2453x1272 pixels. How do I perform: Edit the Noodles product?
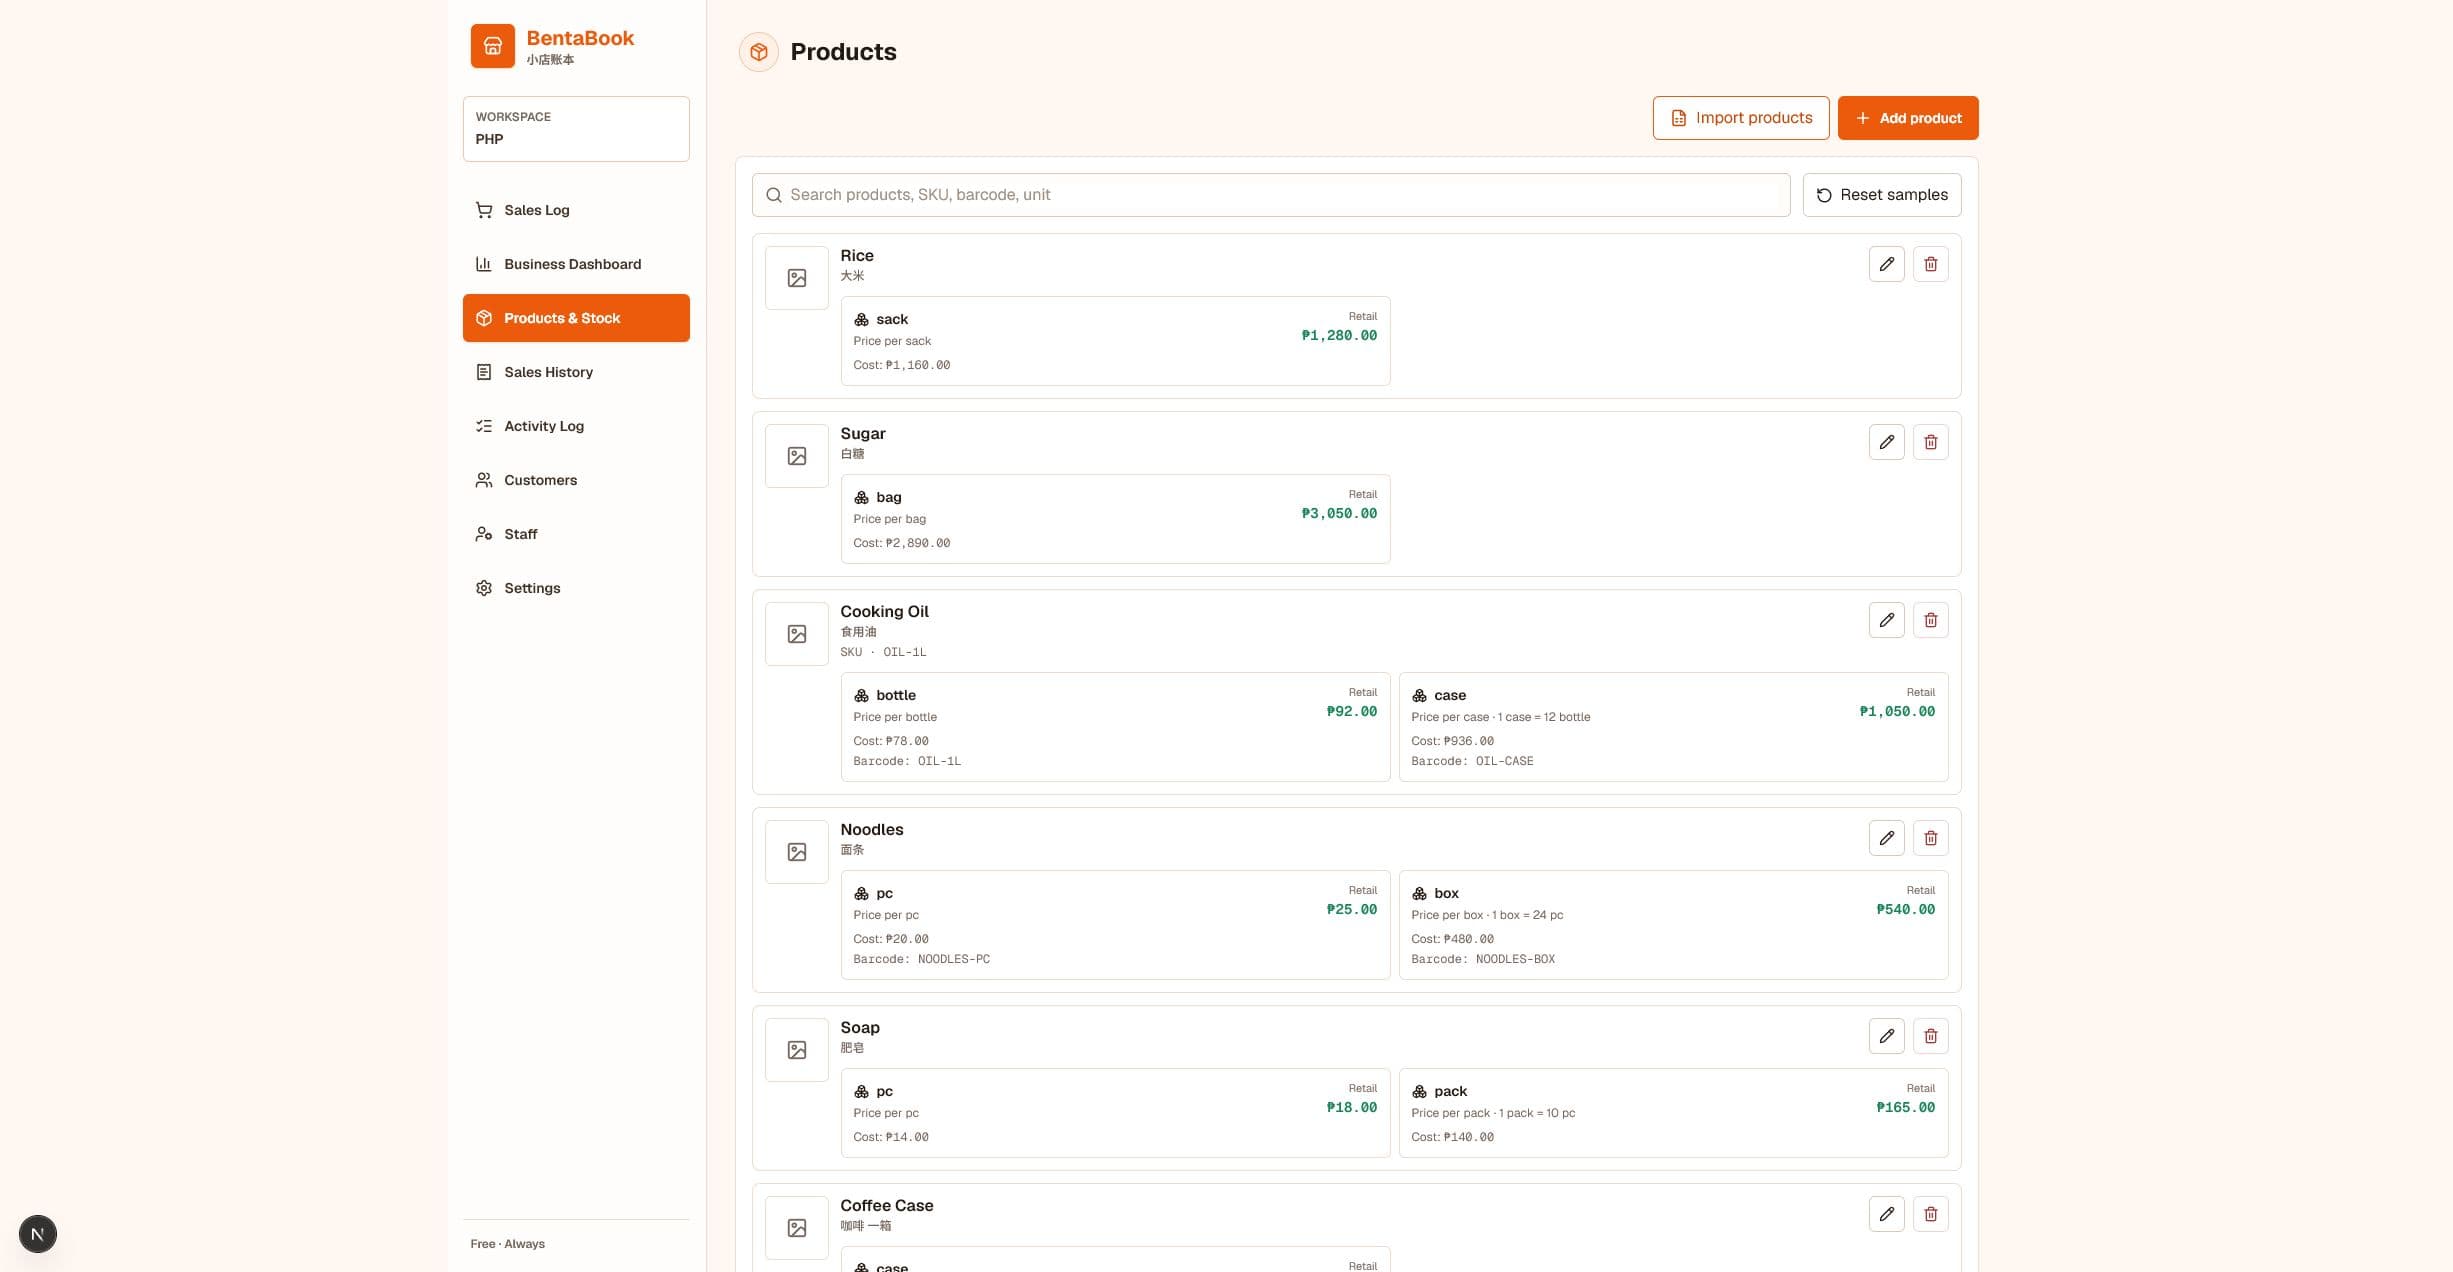point(1886,838)
